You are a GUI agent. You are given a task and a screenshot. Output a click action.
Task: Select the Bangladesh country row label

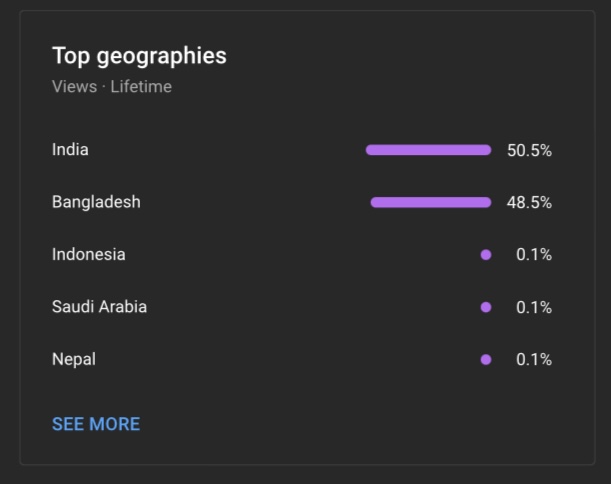tap(96, 202)
